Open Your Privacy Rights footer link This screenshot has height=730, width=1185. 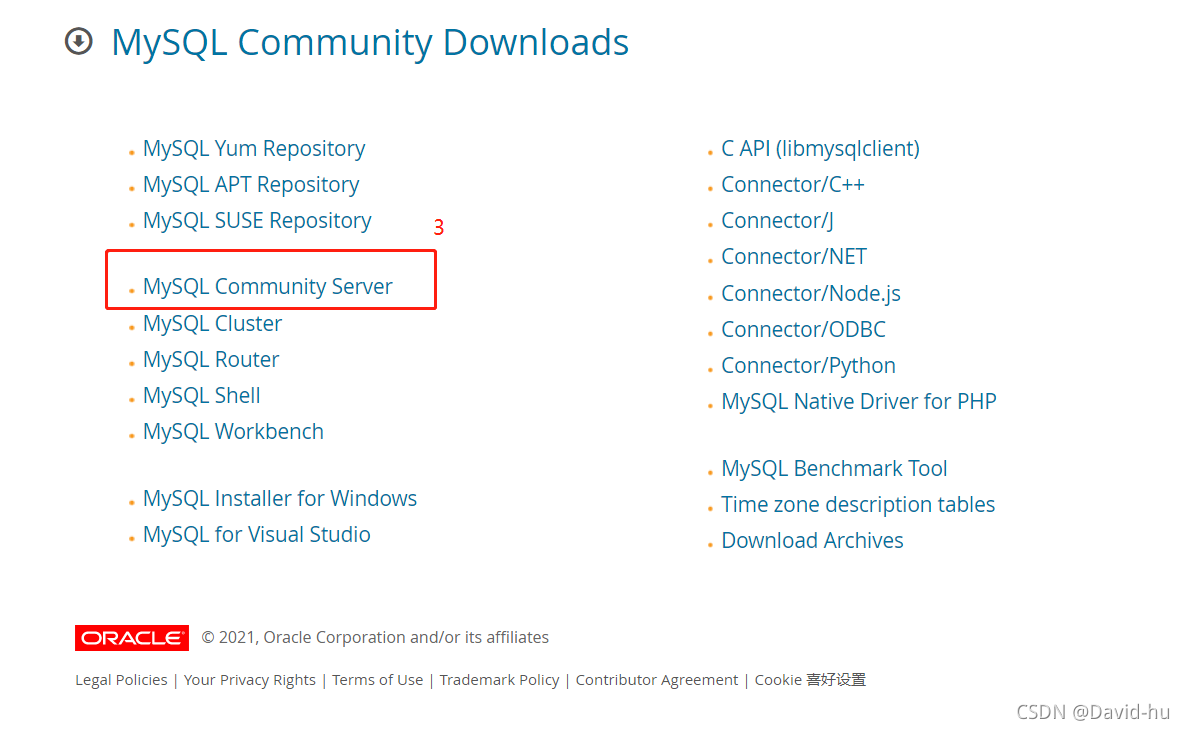click(249, 680)
